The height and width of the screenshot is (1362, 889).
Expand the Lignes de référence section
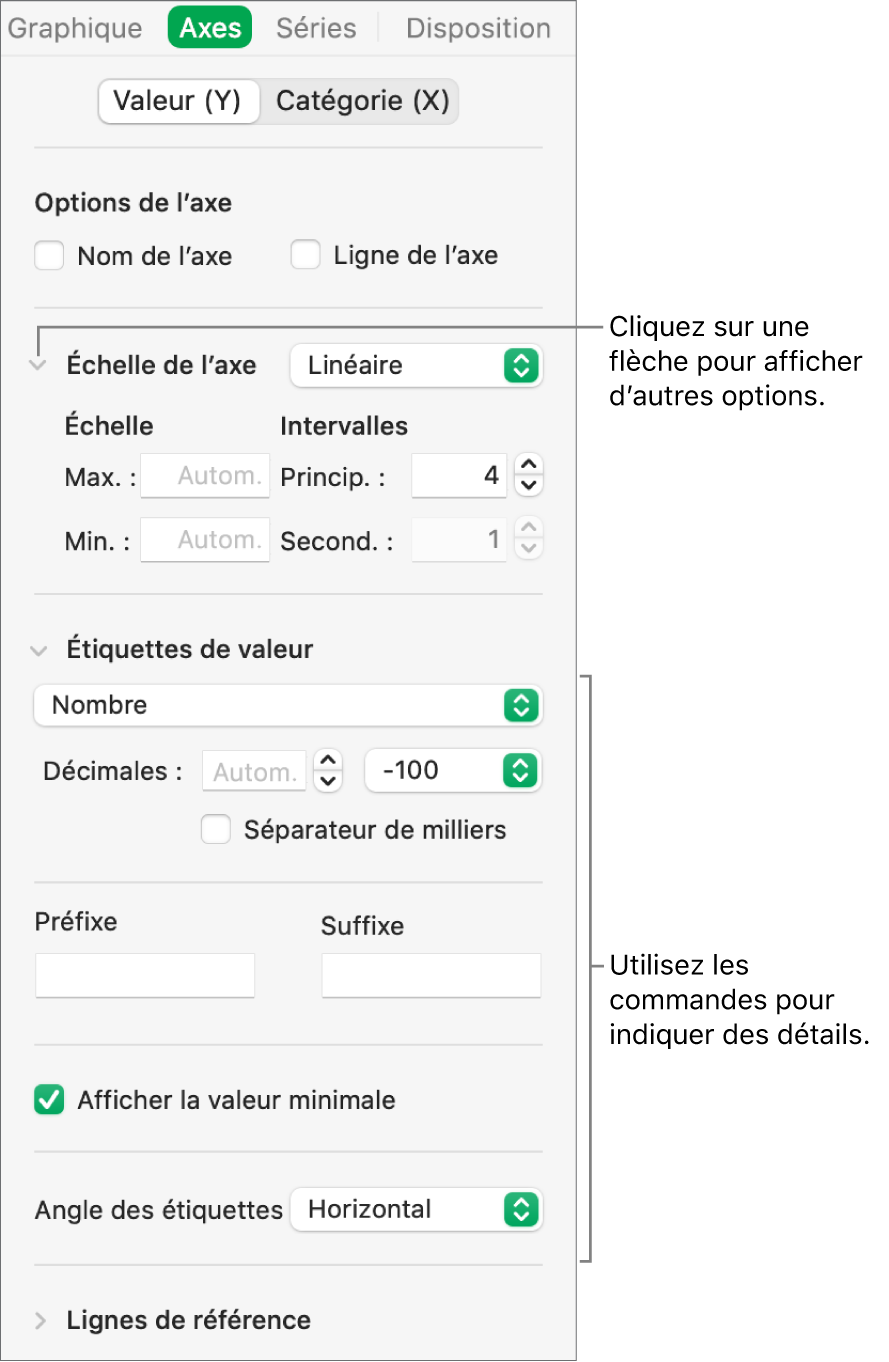click(x=41, y=1321)
